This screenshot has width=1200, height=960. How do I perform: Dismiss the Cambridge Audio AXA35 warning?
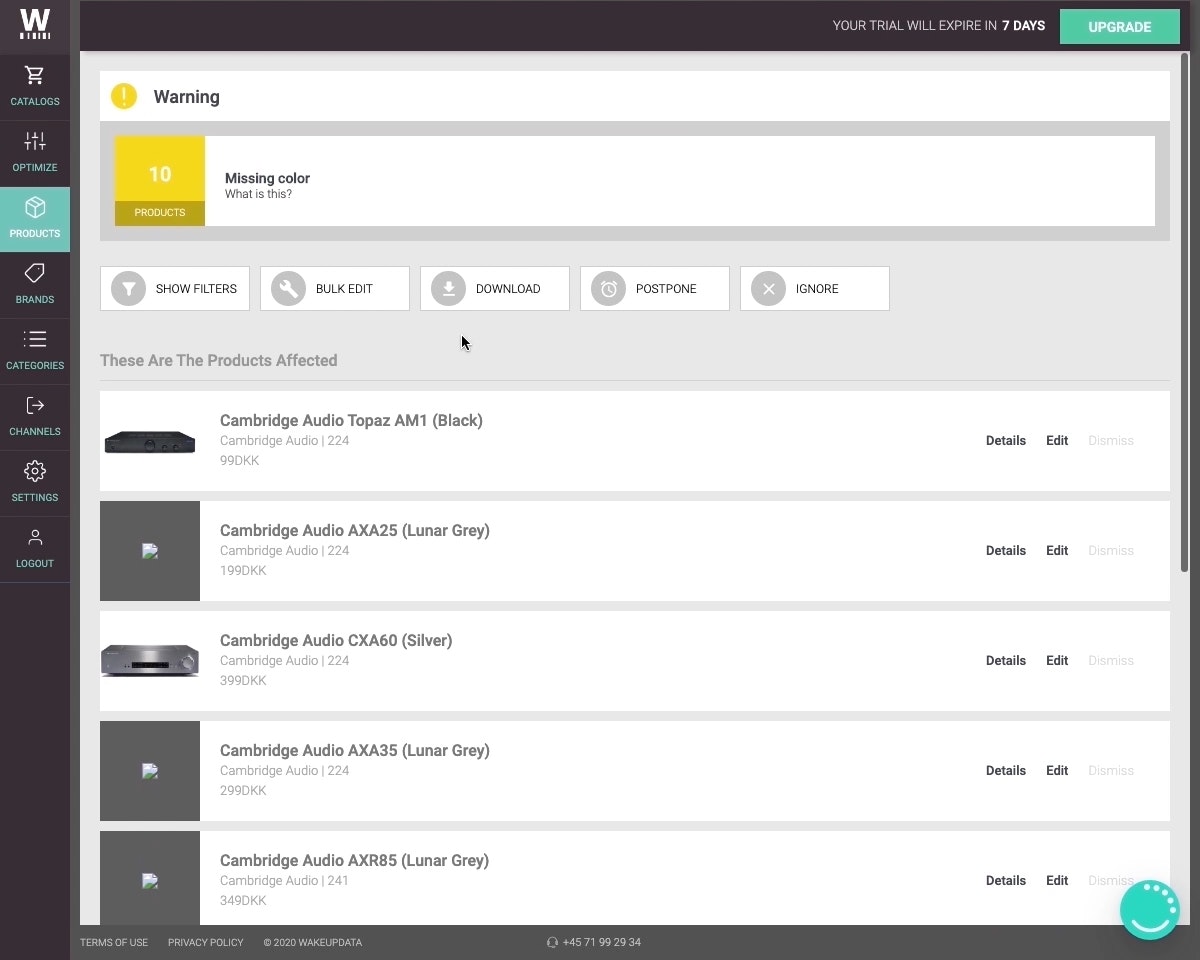click(1111, 770)
